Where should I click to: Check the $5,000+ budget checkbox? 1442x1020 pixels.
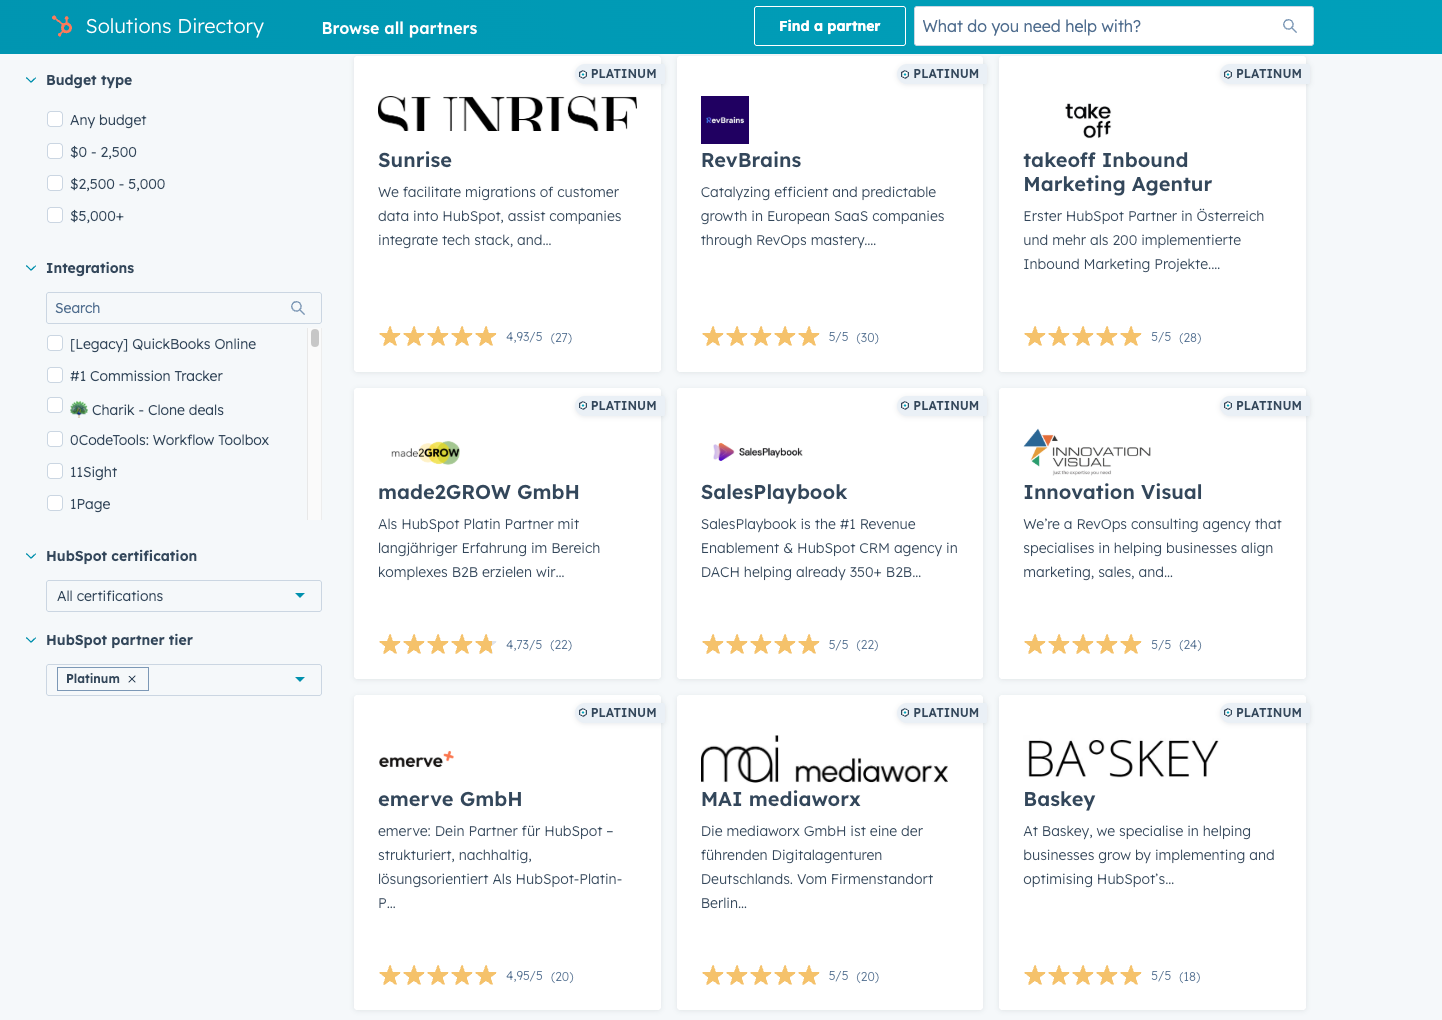(55, 215)
